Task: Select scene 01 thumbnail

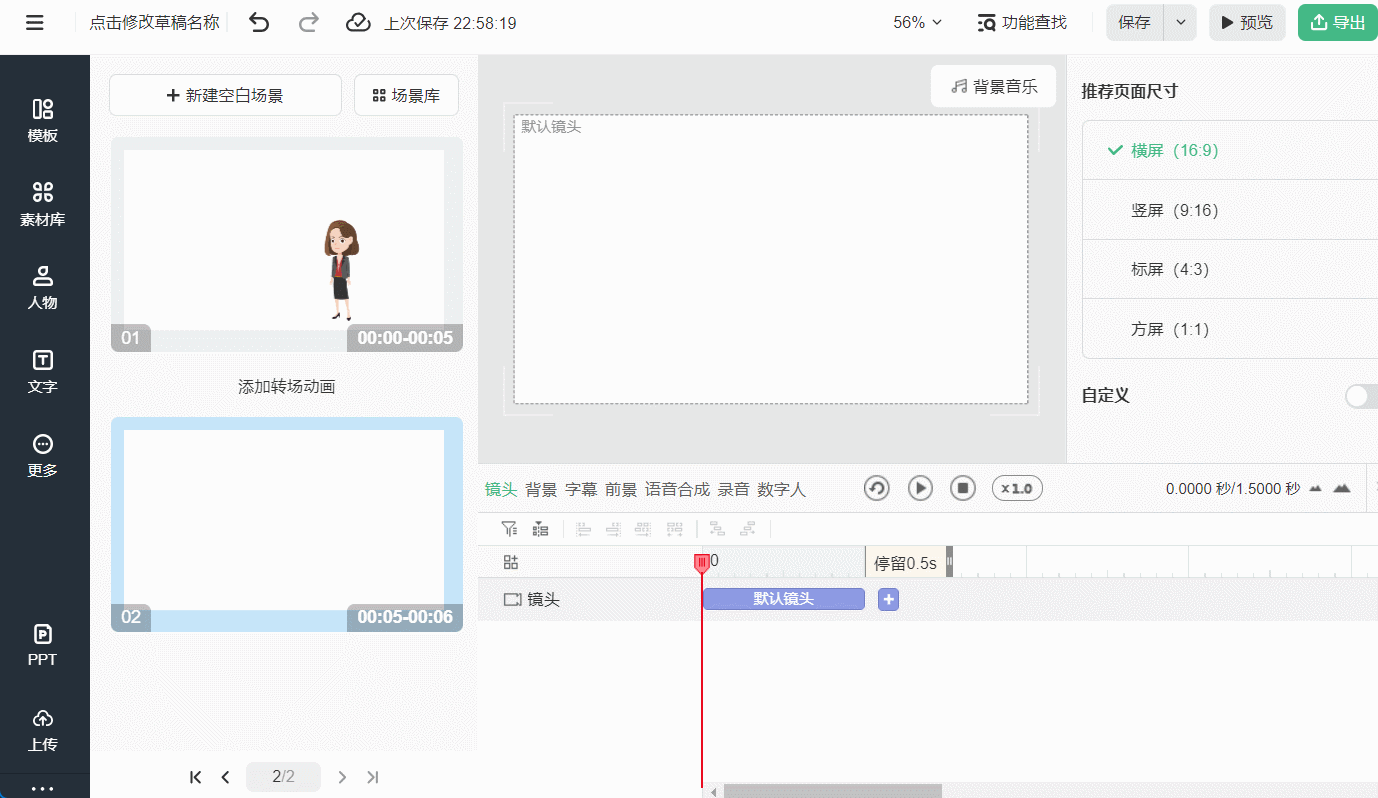Action: pyautogui.click(x=286, y=245)
